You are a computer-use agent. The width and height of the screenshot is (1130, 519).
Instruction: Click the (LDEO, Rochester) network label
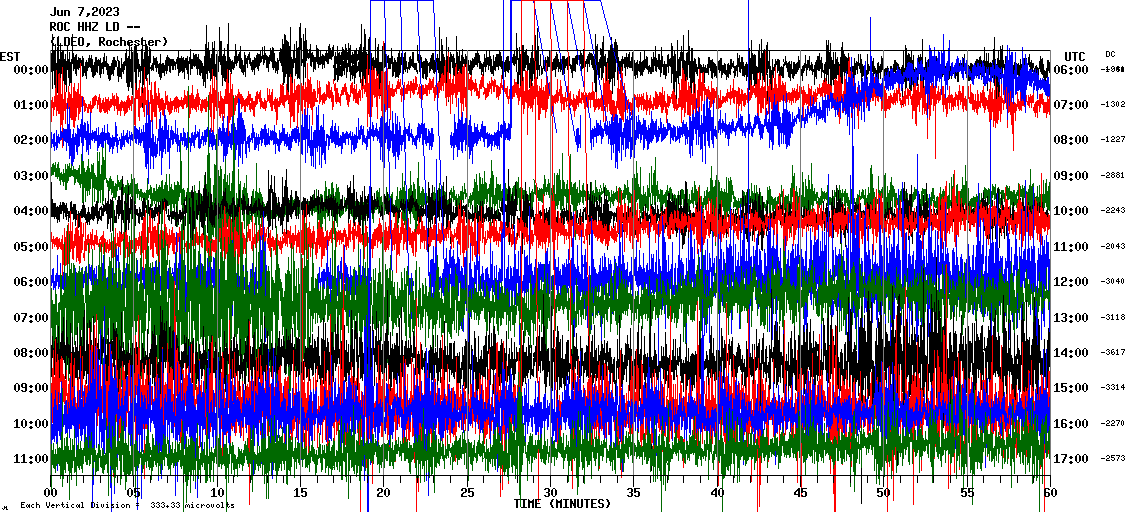[x=108, y=42]
